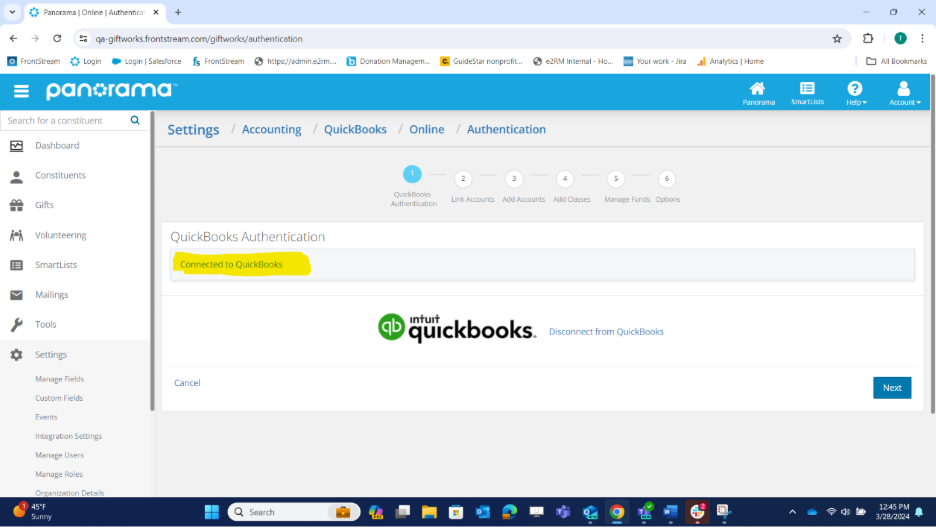Open the GuideStar nonprofit bookmark
The width and height of the screenshot is (936, 528).
tap(481, 61)
